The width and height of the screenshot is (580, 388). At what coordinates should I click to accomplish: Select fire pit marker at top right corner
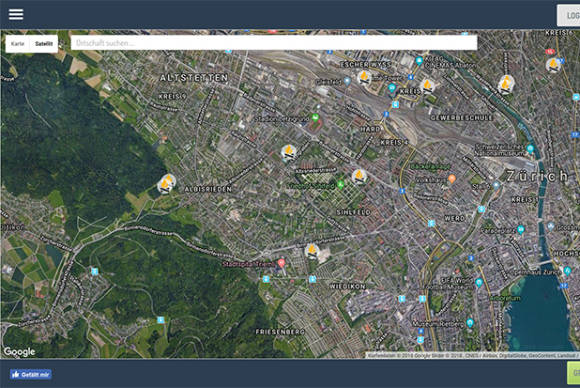[553, 65]
